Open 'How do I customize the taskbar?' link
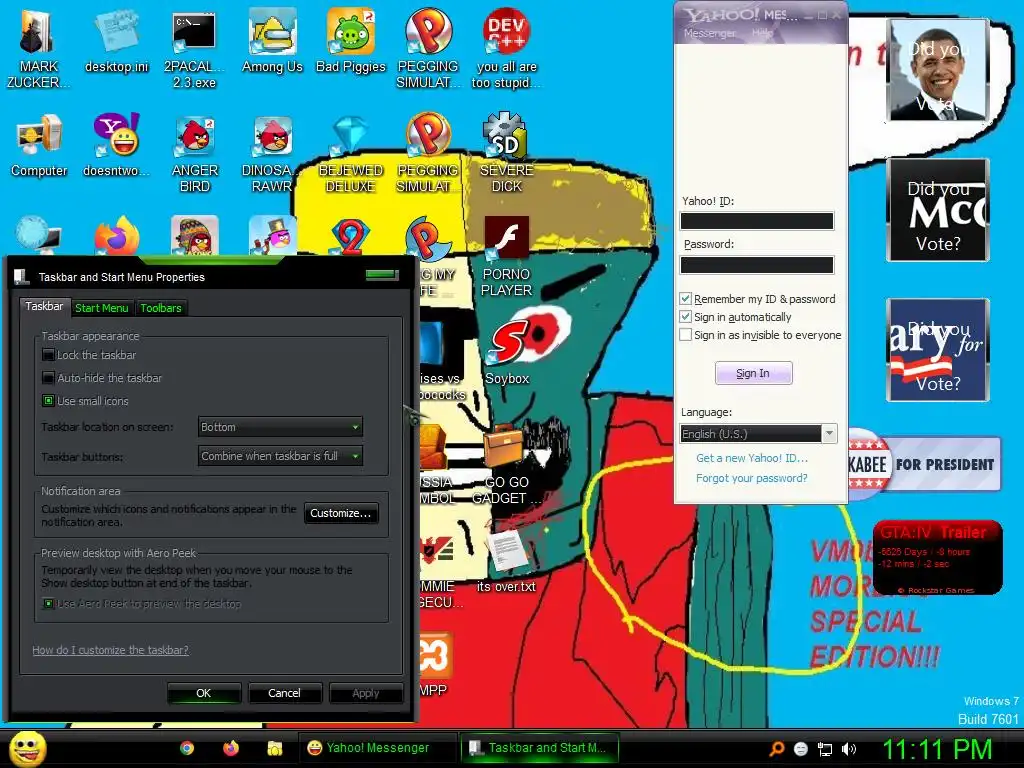Viewport: 1024px width, 768px height. point(110,650)
